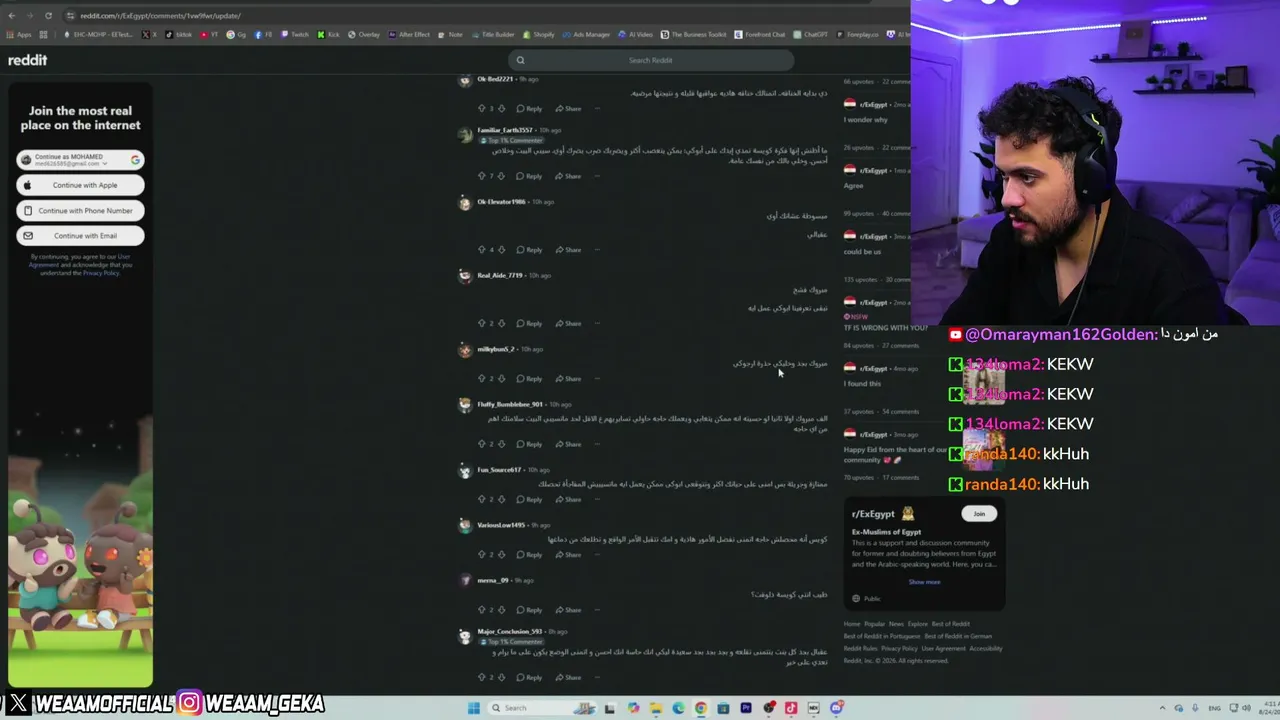Open more options on Fluffy_Bumblebee_901 comment

pos(598,444)
